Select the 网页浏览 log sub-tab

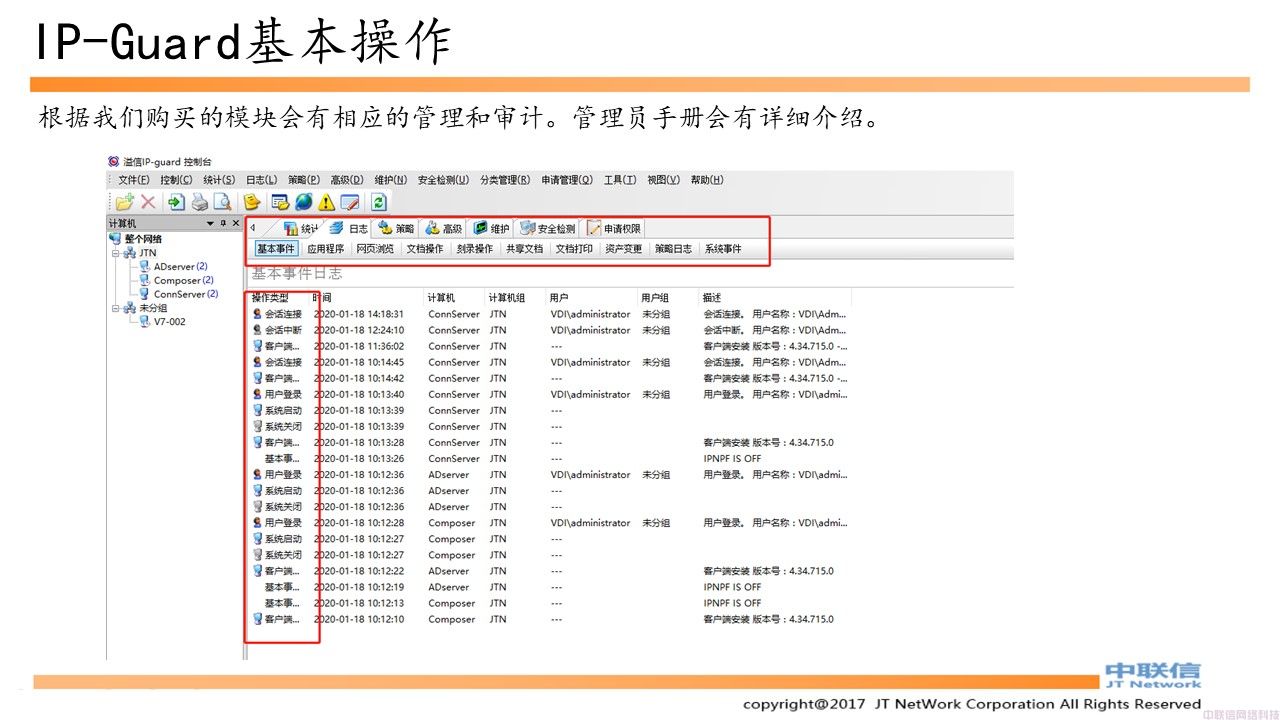(375, 249)
